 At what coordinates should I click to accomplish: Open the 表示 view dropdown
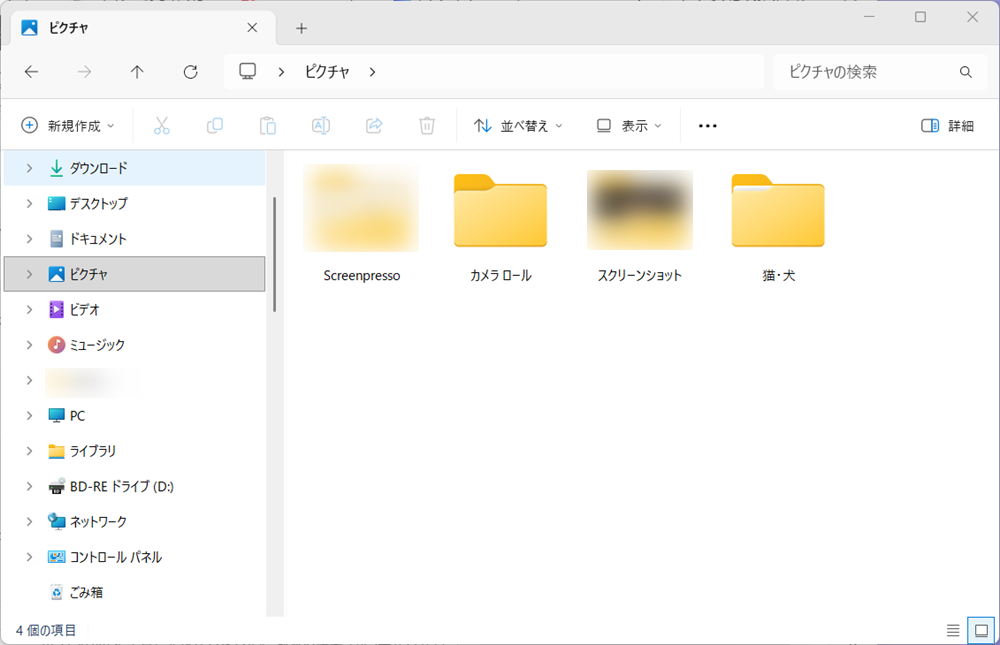point(629,125)
